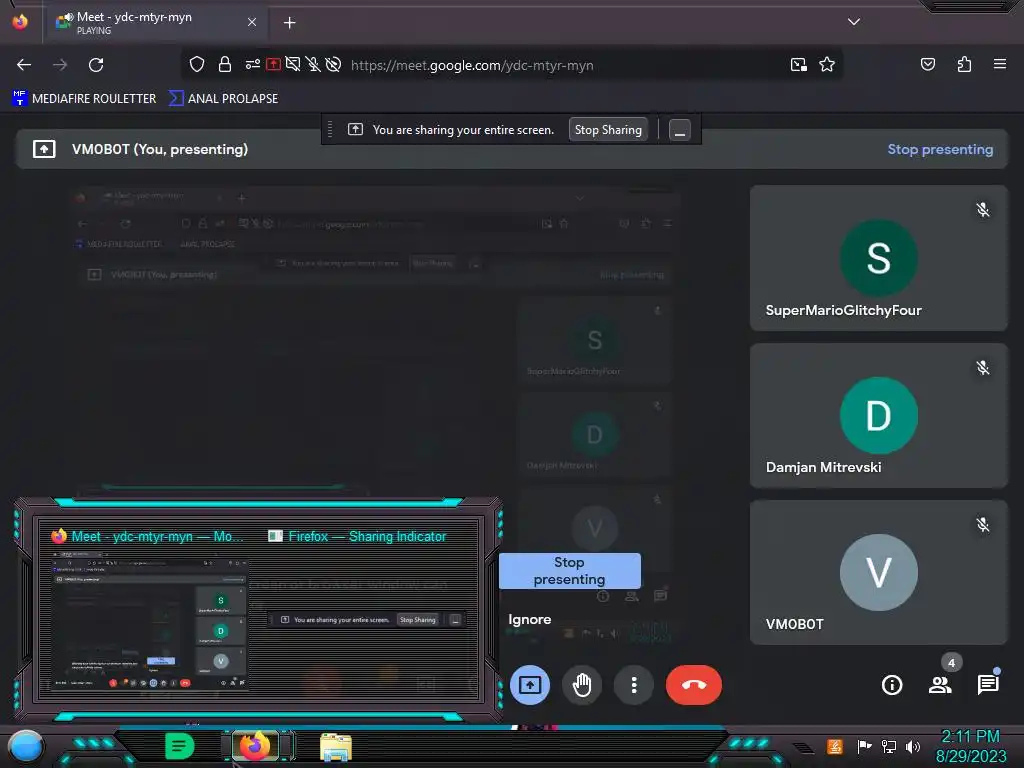Open the Pocket save icon

[x=927, y=65]
